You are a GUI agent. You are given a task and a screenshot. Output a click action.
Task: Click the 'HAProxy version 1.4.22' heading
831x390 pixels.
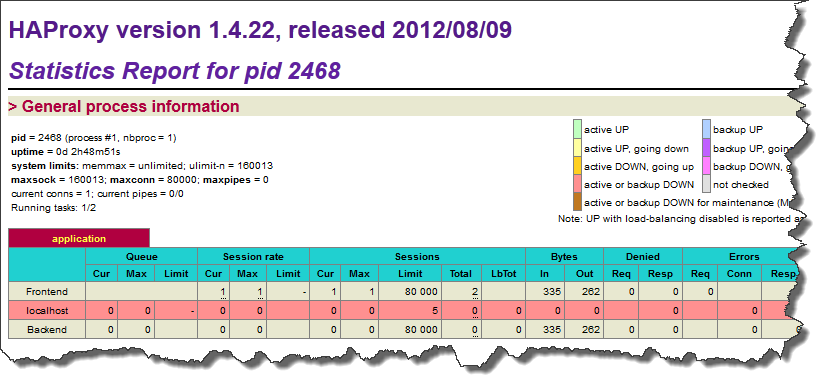tap(260, 30)
